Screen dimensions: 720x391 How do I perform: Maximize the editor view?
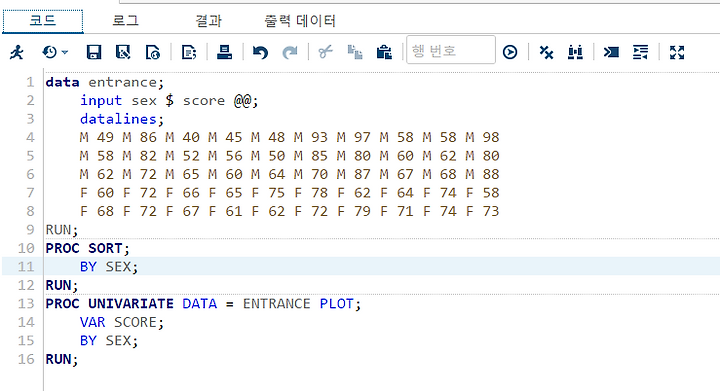pyautogui.click(x=677, y=52)
